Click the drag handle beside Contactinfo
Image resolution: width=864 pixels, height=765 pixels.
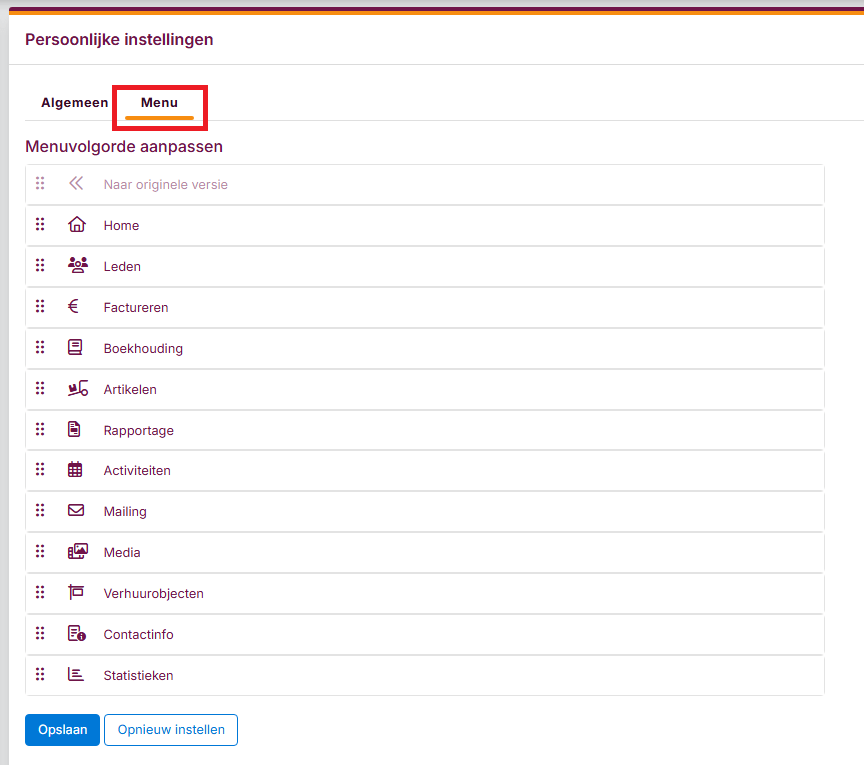[40, 634]
